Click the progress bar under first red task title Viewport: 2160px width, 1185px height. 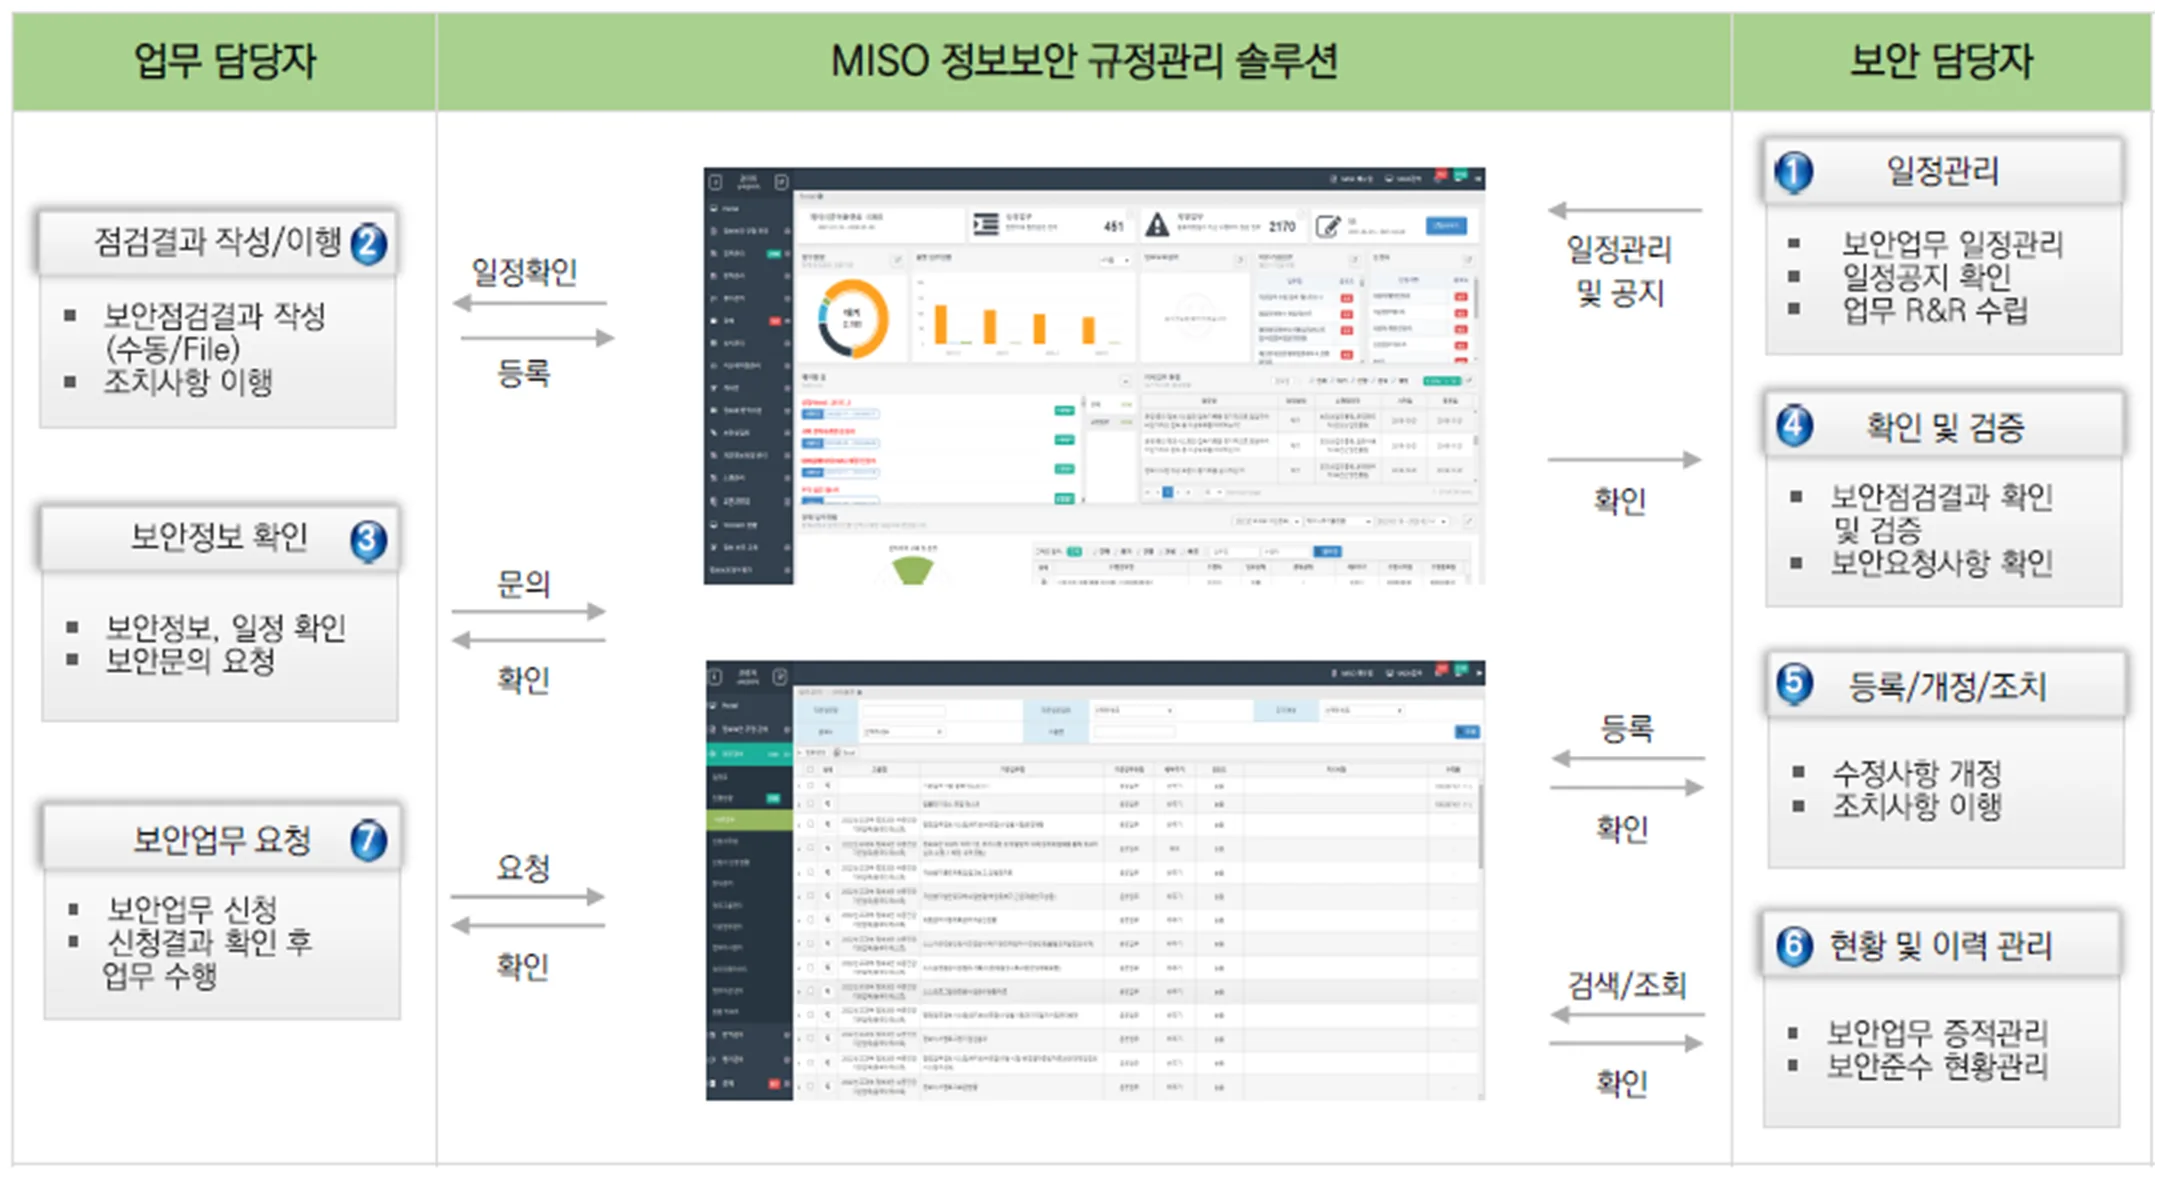tap(840, 413)
